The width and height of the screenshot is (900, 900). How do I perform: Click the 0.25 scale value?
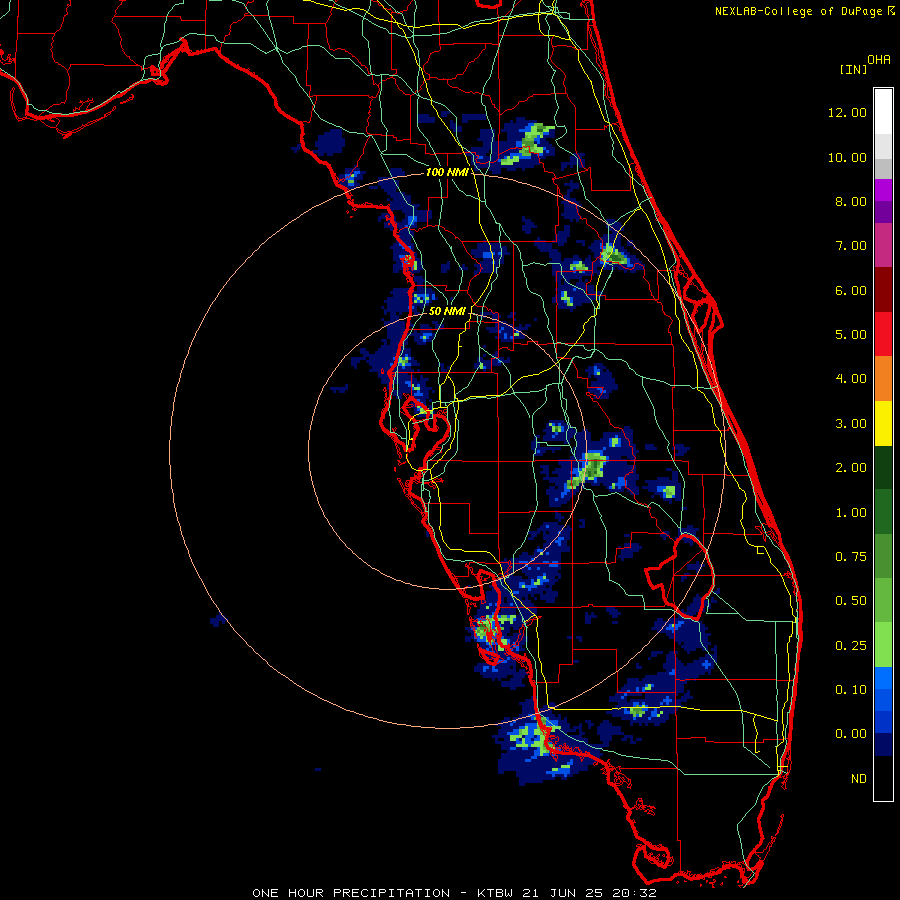point(851,646)
